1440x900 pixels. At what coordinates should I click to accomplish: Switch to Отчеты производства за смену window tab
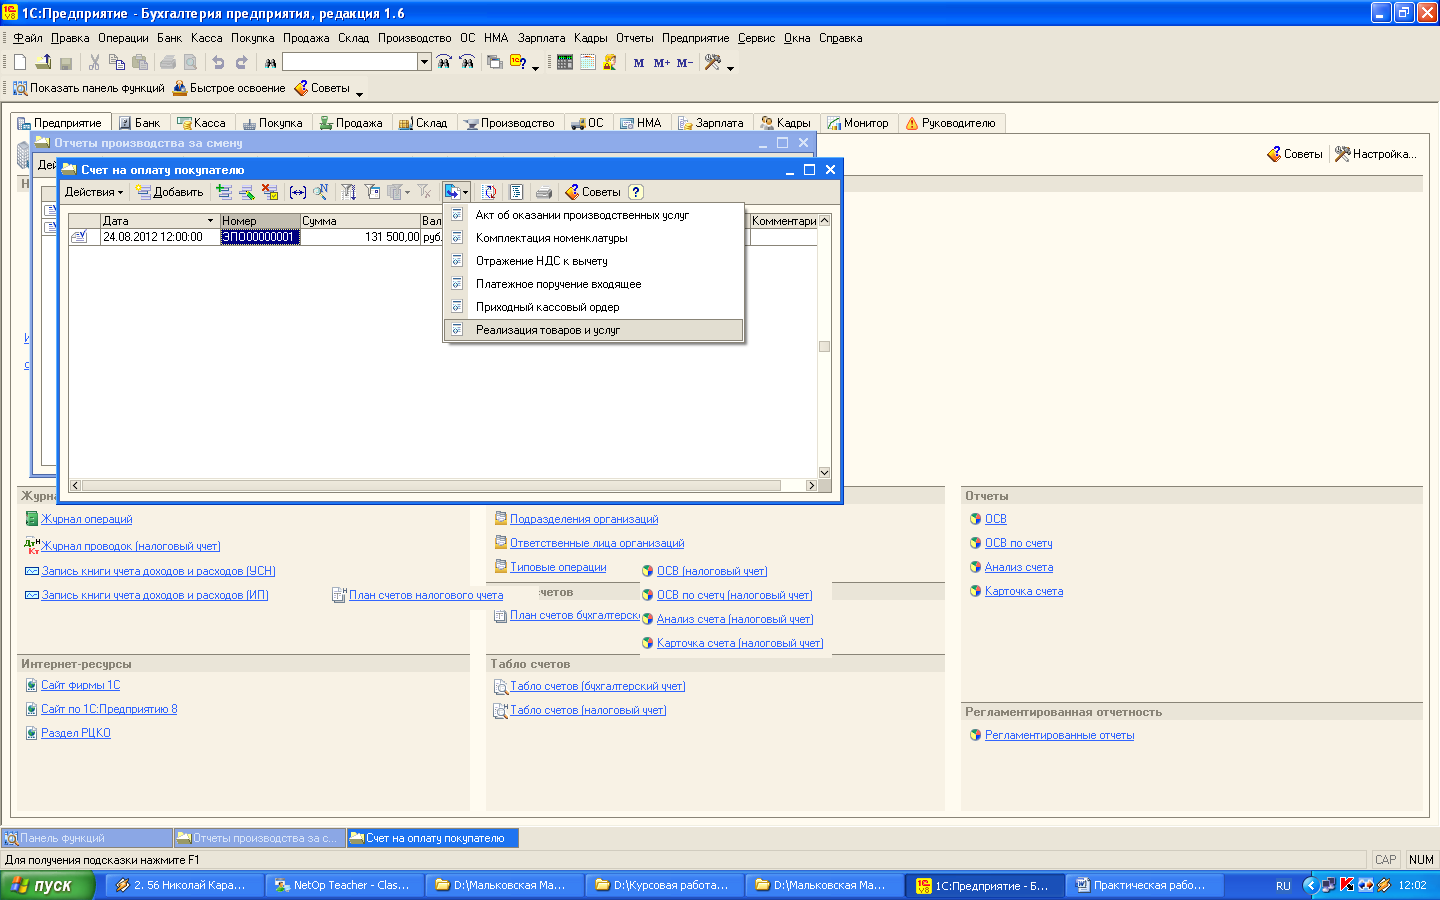click(x=259, y=838)
